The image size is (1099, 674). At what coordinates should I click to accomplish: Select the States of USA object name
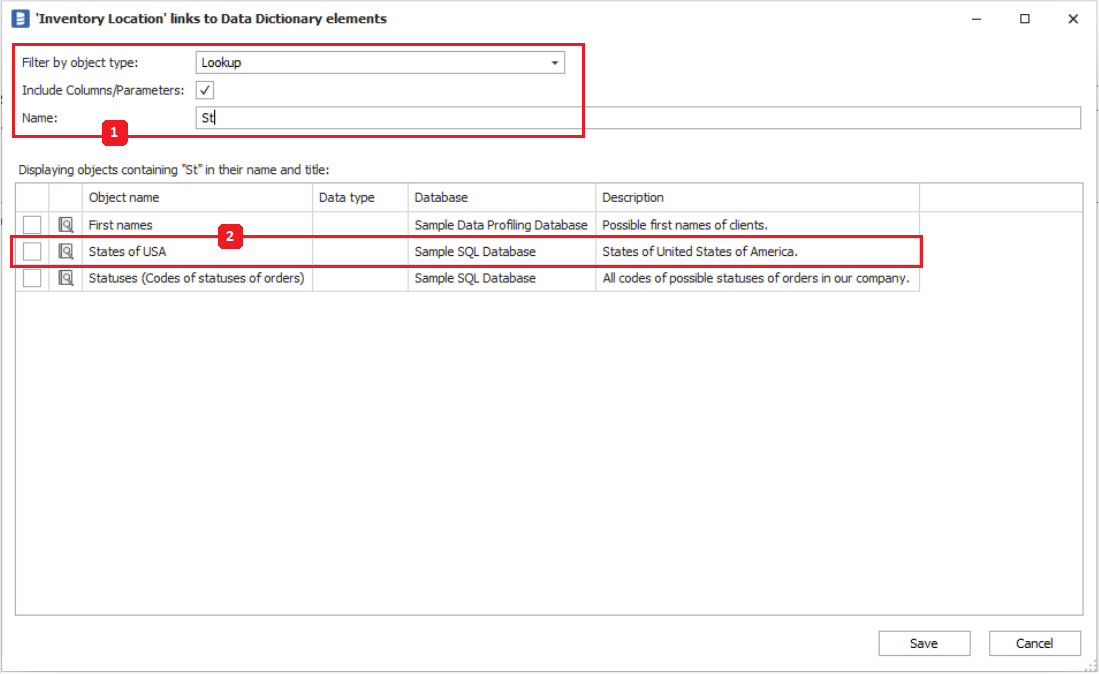point(127,252)
